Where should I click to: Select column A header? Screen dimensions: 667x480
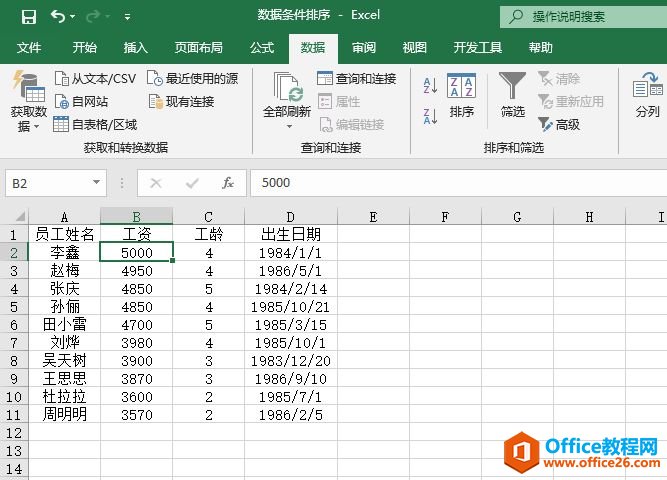pyautogui.click(x=64, y=217)
